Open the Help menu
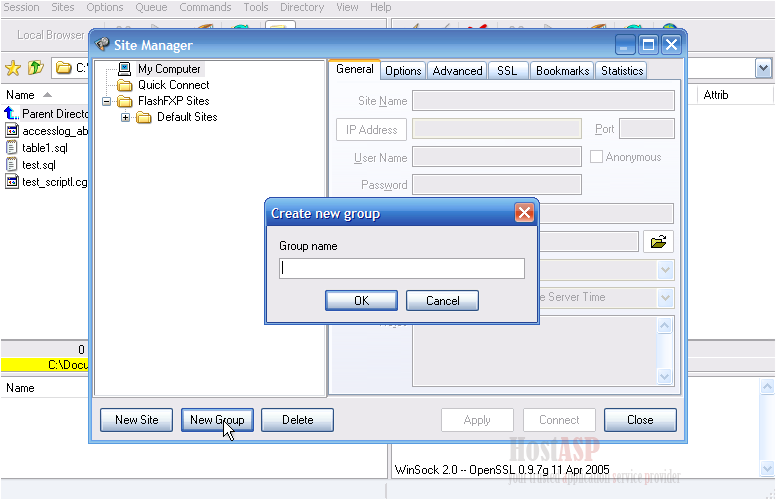This screenshot has height=500, width=776. (x=381, y=7)
